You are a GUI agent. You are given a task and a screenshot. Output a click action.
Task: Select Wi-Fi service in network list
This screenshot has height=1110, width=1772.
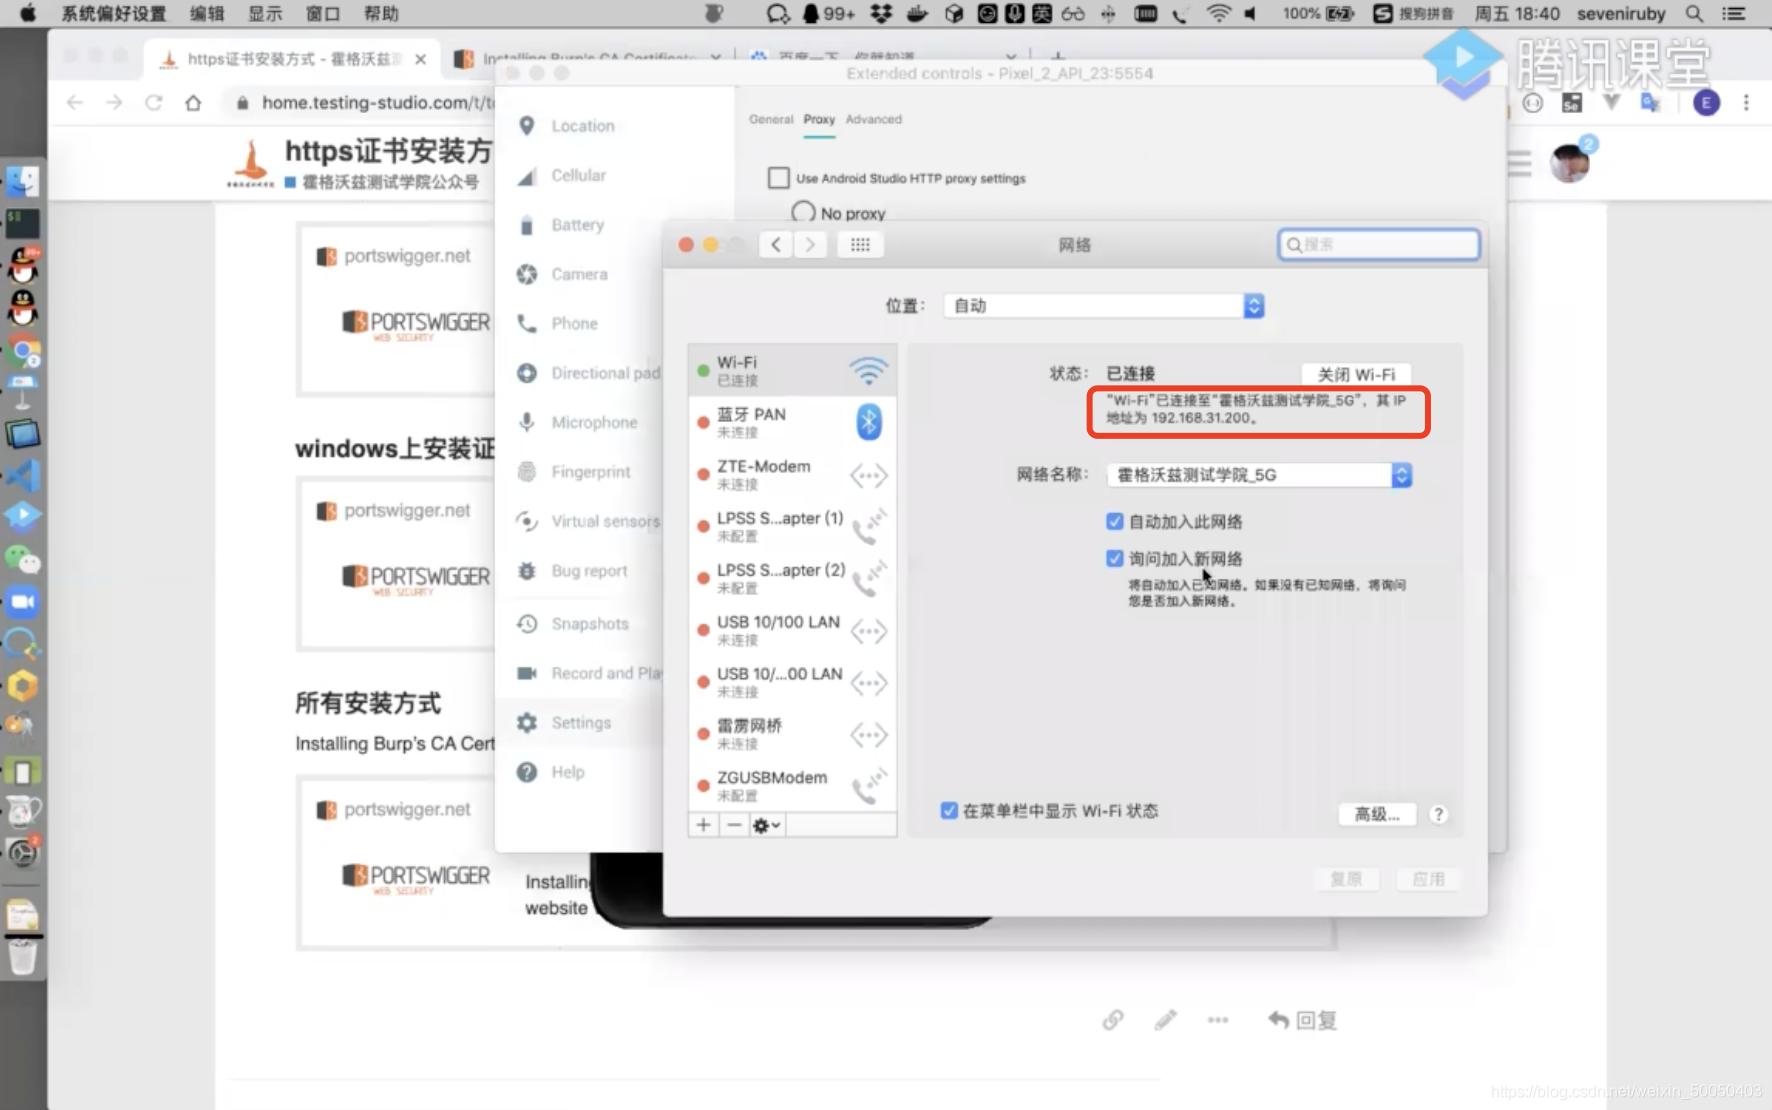pyautogui.click(x=792, y=370)
